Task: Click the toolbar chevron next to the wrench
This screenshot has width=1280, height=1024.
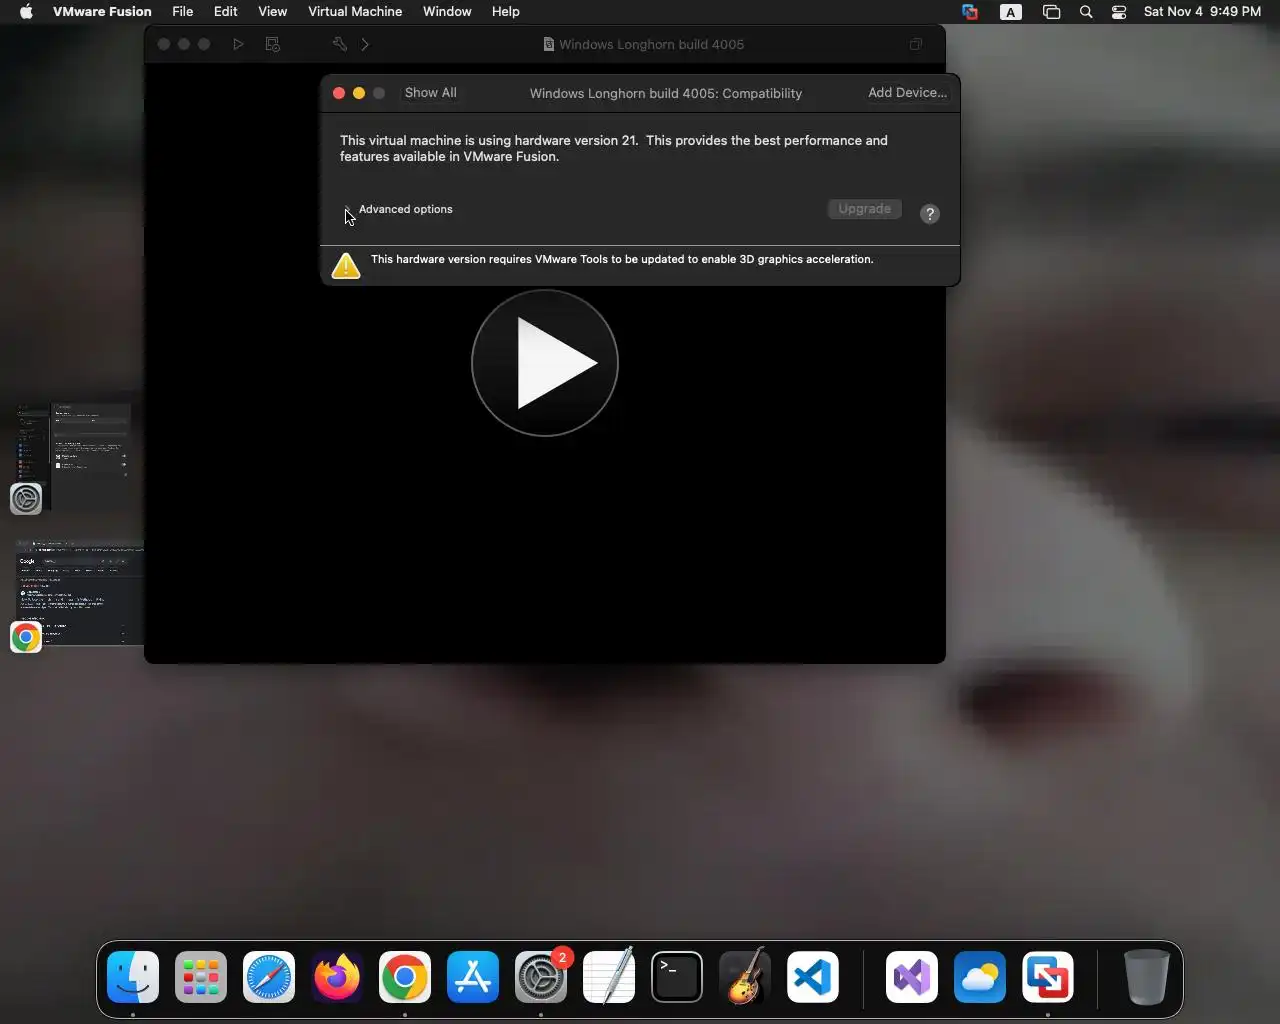Action: tap(365, 44)
